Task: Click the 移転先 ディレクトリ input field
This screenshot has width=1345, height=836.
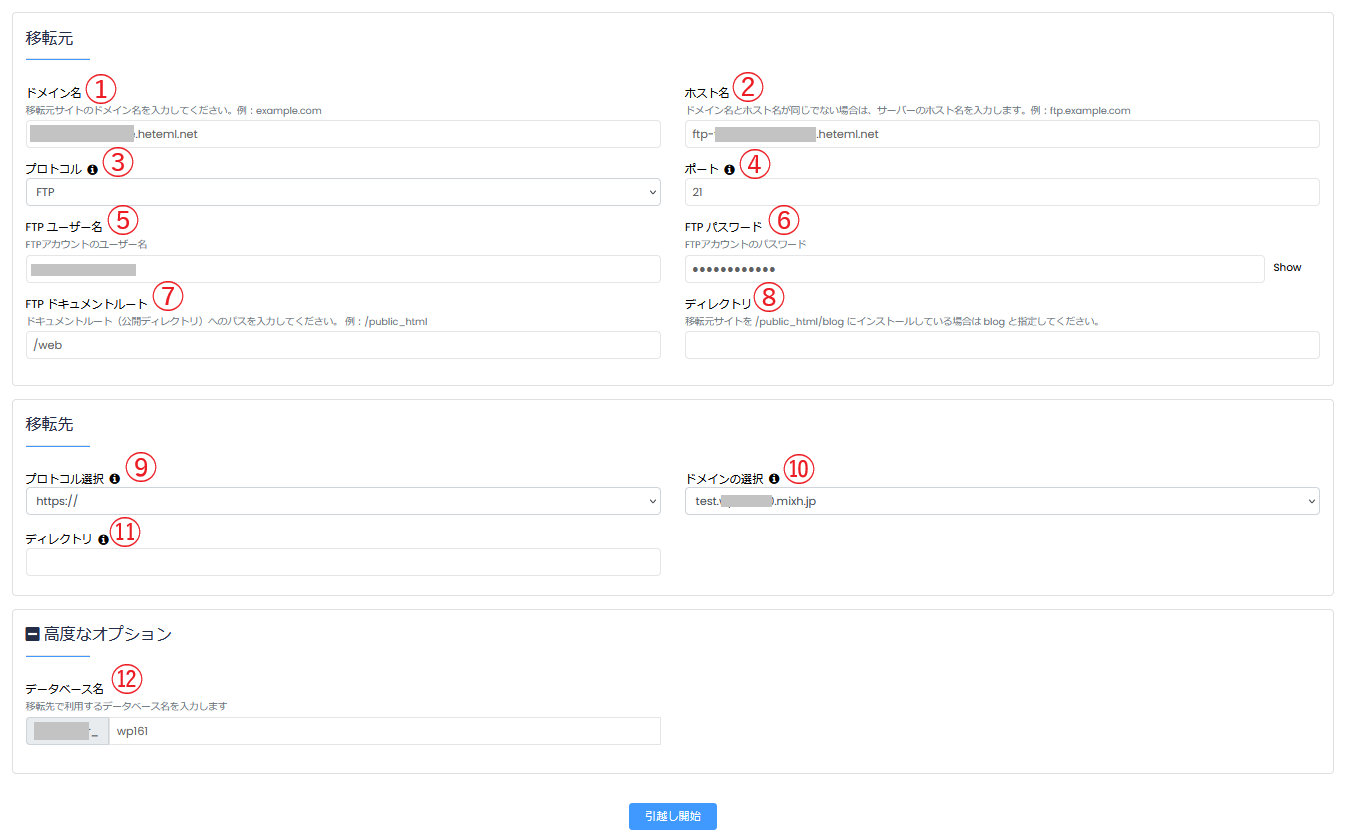Action: tap(343, 562)
